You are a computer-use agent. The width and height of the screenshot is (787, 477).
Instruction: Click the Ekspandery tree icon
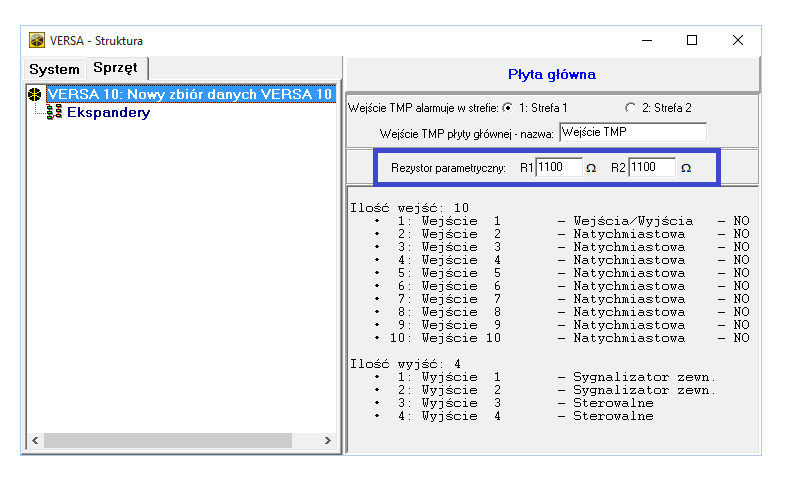(55, 112)
